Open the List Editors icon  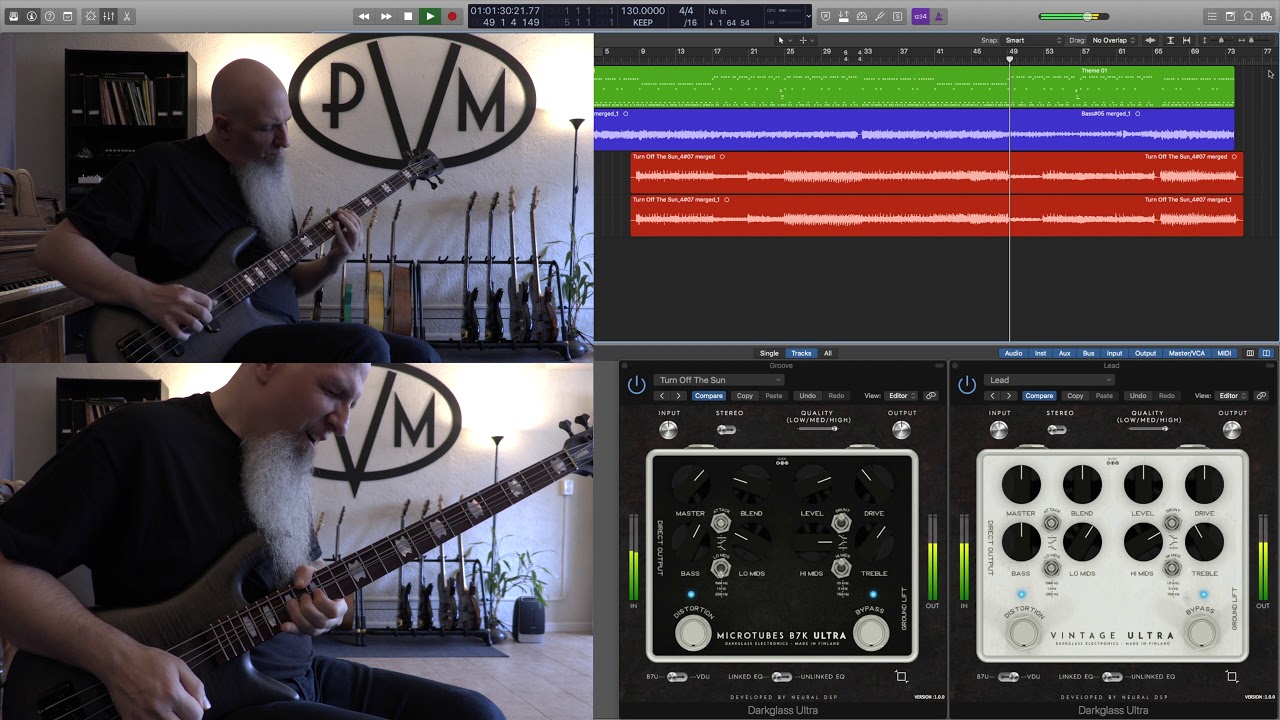[x=1212, y=16]
